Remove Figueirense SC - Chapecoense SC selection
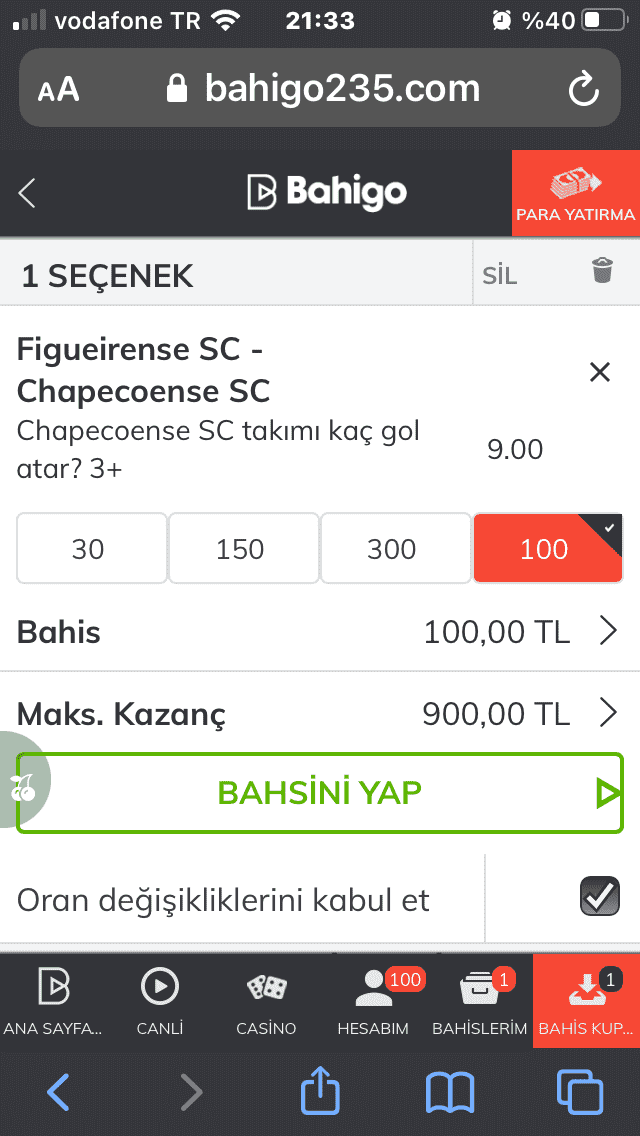 pyautogui.click(x=599, y=372)
